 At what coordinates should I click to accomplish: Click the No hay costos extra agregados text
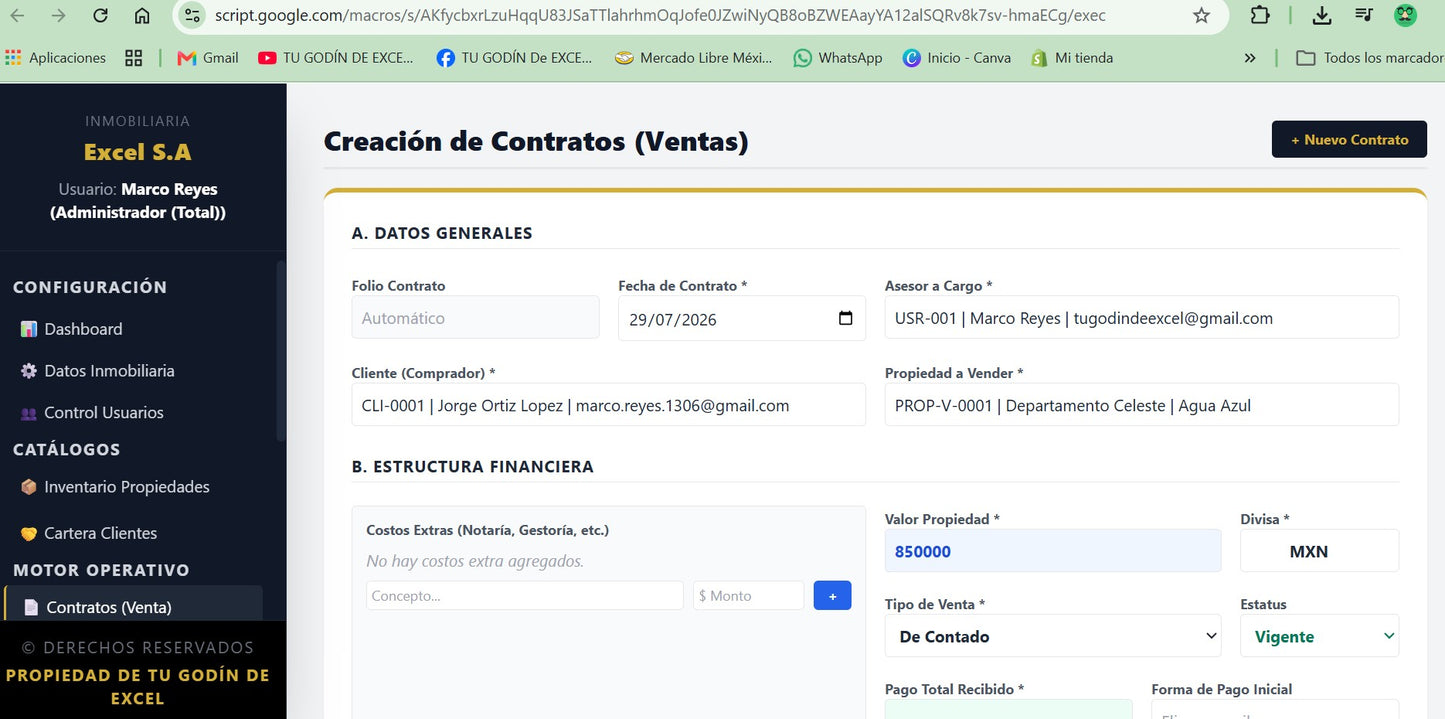pyautogui.click(x=475, y=561)
